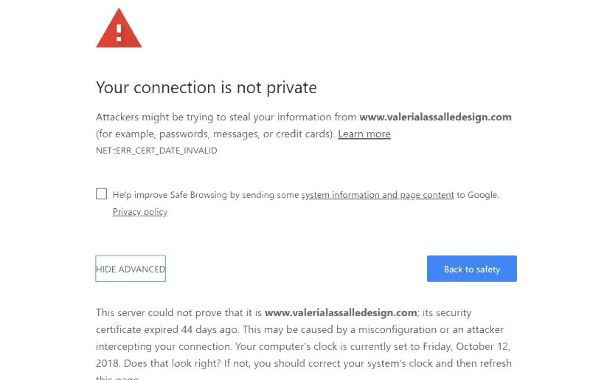Click the Attackers might be trying text

coord(161,117)
